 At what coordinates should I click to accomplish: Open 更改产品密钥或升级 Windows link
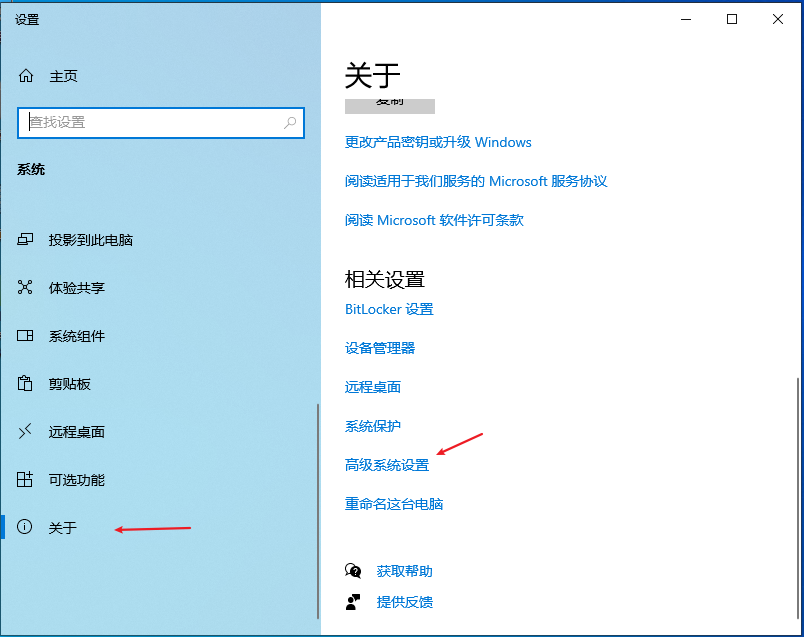point(438,142)
